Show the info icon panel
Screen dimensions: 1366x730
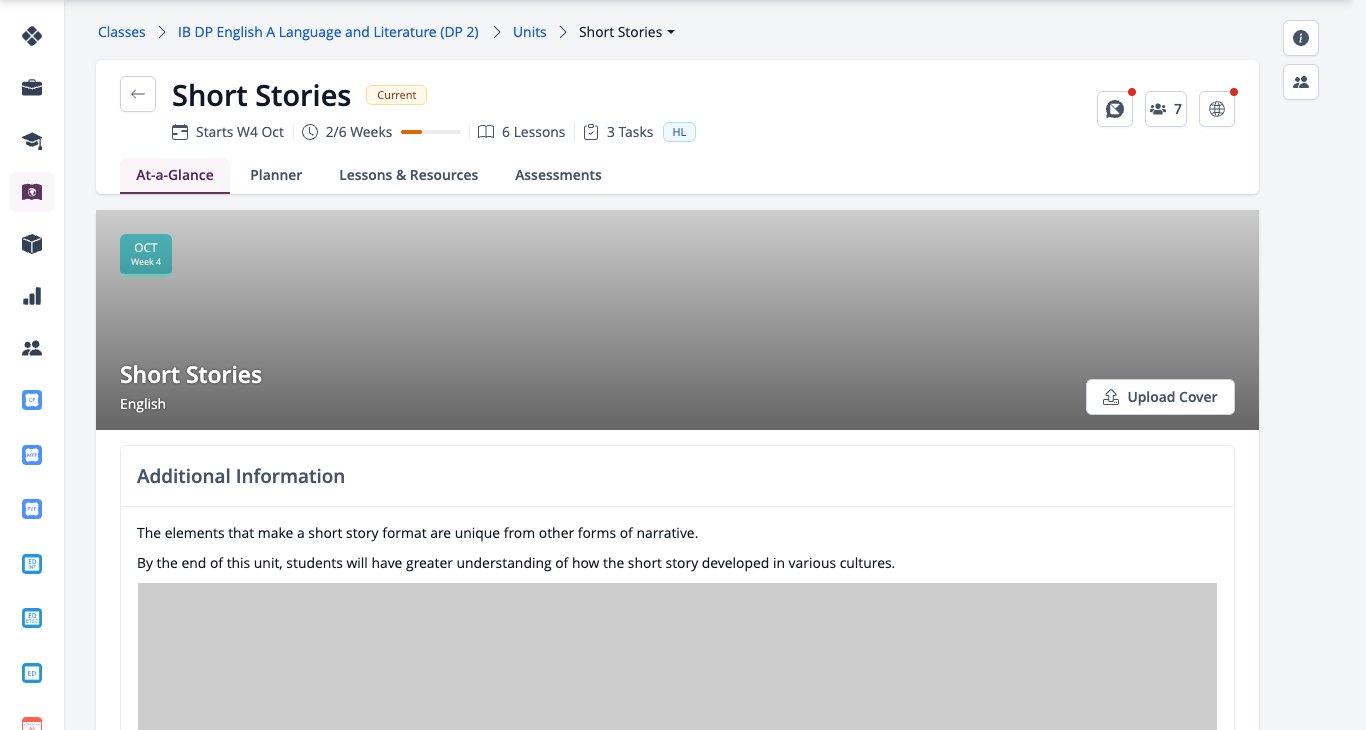pos(1301,38)
